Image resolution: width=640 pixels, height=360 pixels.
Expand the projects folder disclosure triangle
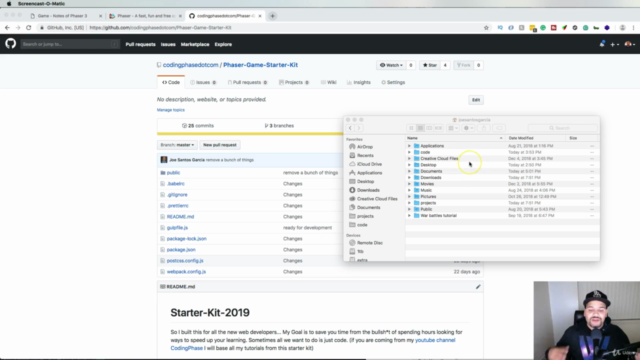(x=409, y=203)
